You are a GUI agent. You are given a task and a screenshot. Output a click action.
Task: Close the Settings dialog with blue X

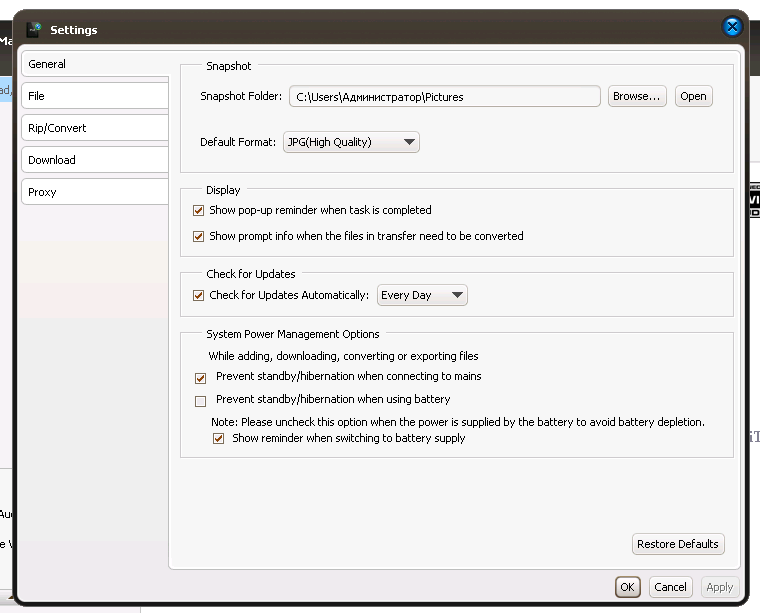[x=732, y=27]
